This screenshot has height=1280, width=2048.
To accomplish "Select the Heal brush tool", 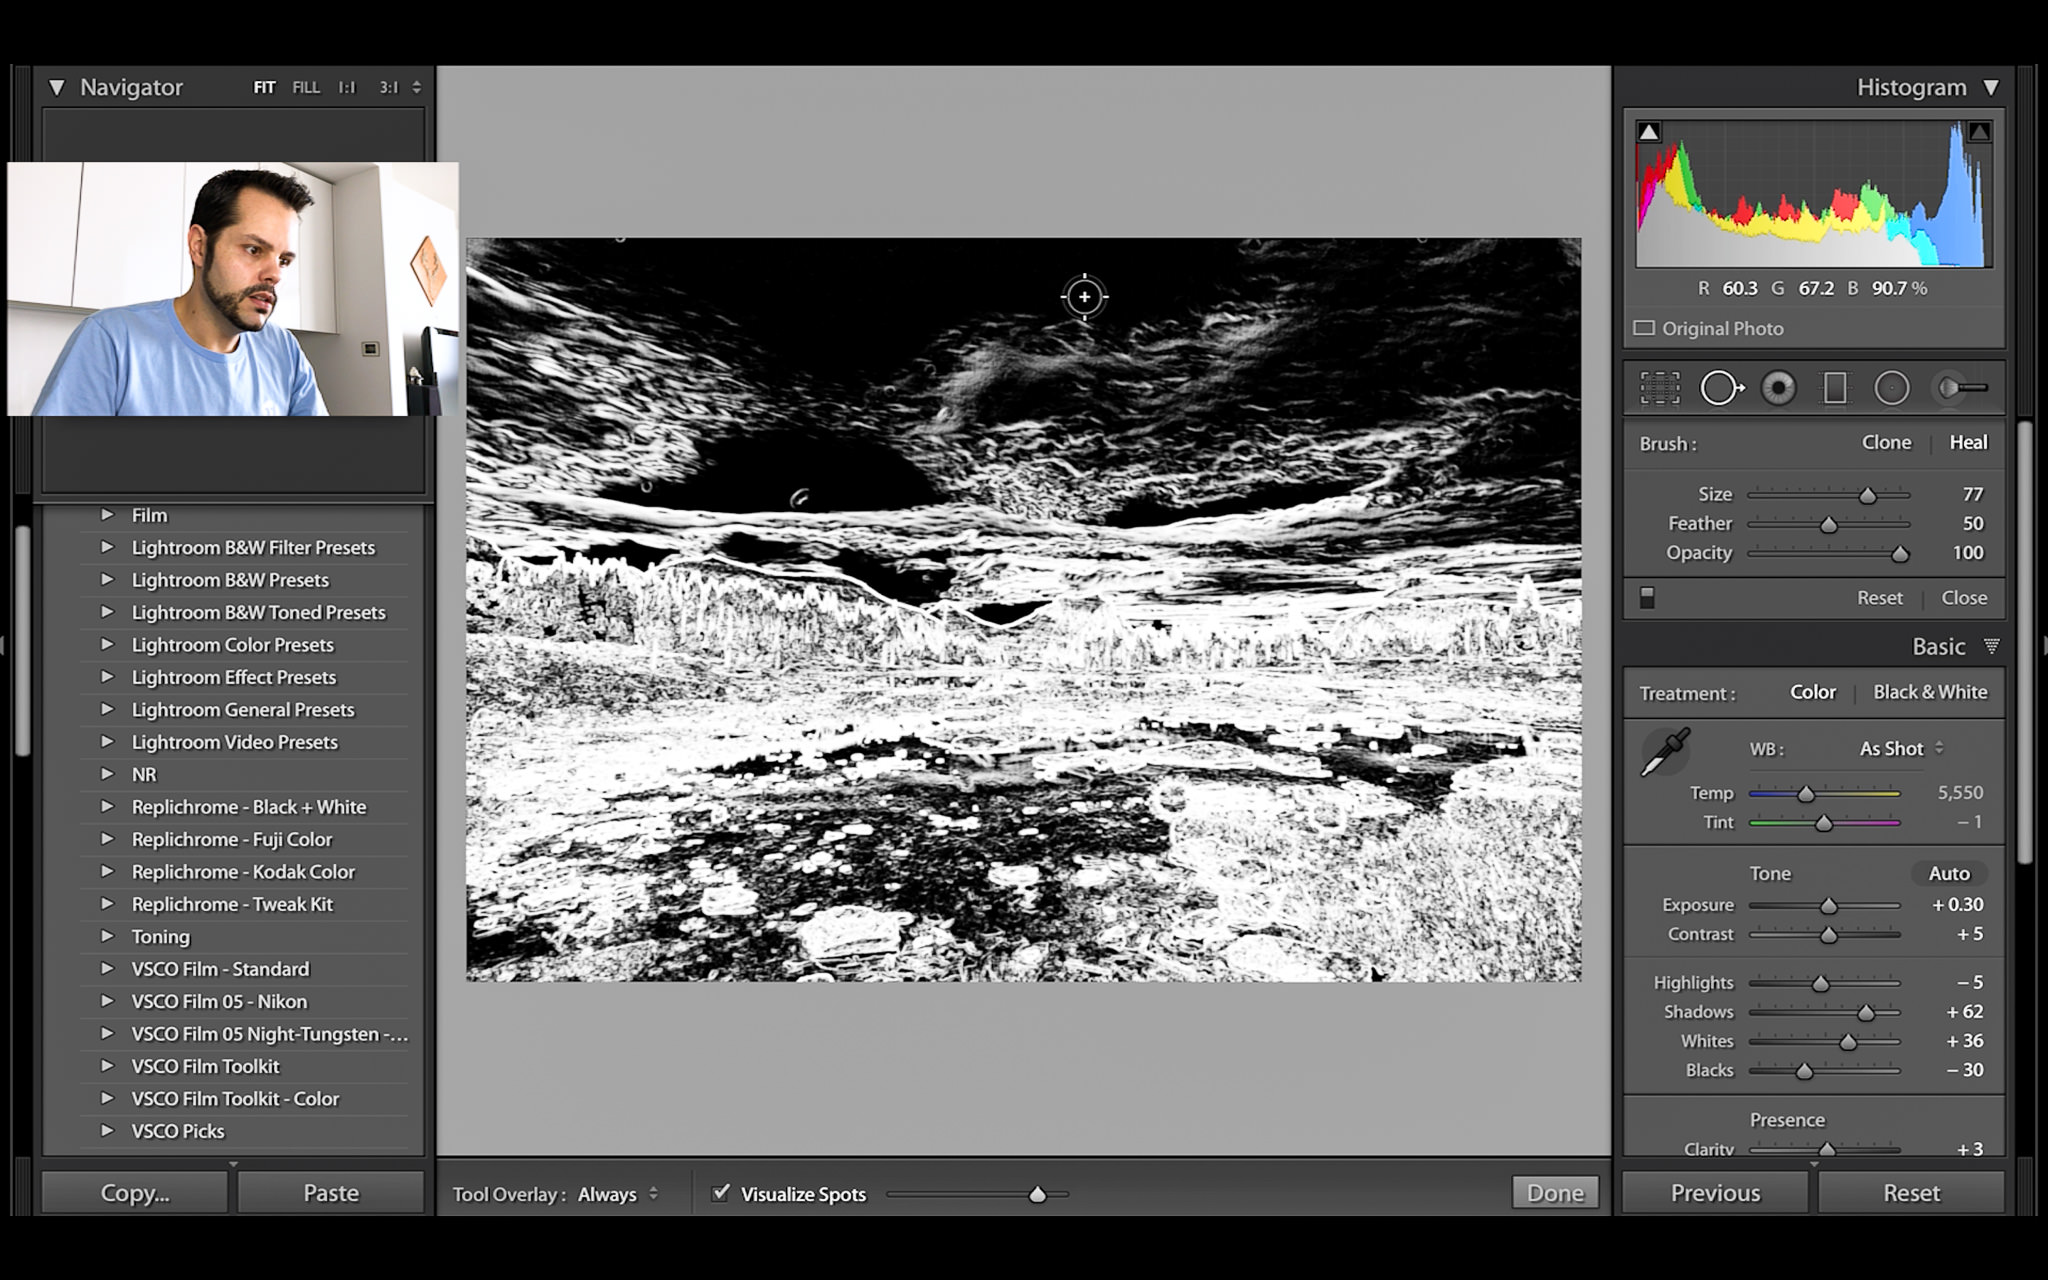I will point(1968,442).
